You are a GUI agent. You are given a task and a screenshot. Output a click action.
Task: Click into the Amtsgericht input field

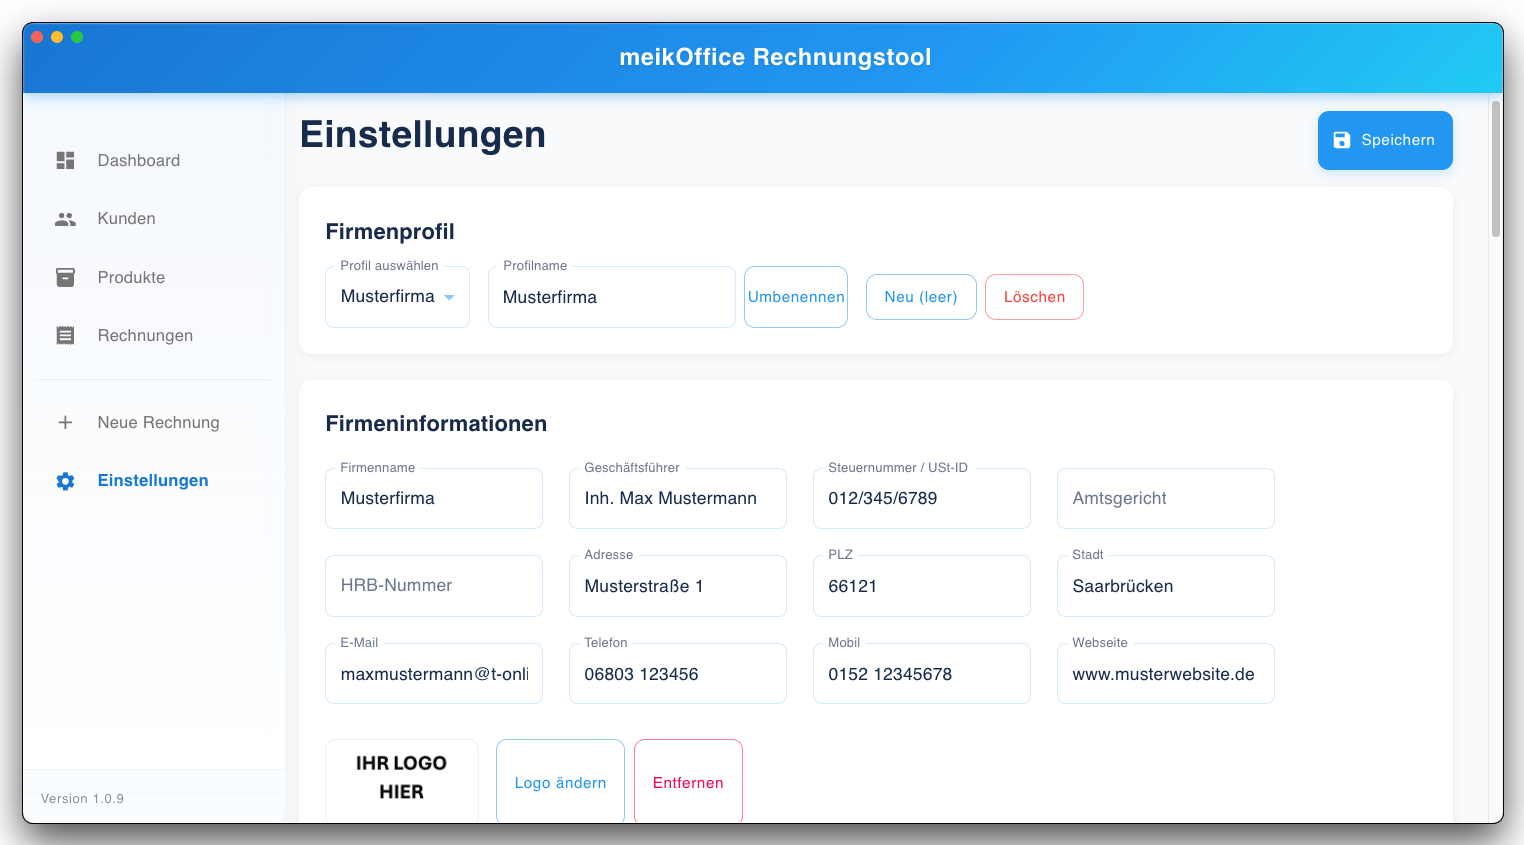point(1165,498)
